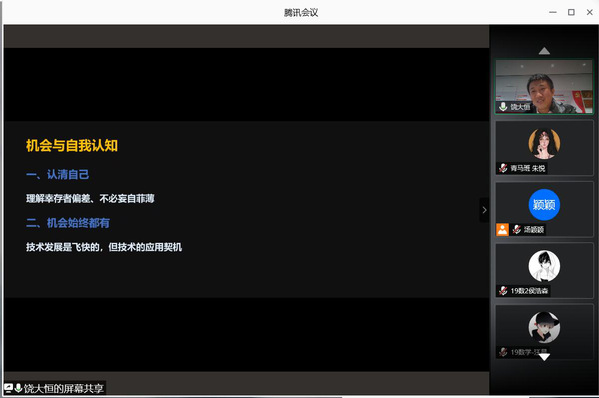The height and width of the screenshot is (398, 599).
Task: Click the slide heading 机会与自我认知
Action: point(72,146)
